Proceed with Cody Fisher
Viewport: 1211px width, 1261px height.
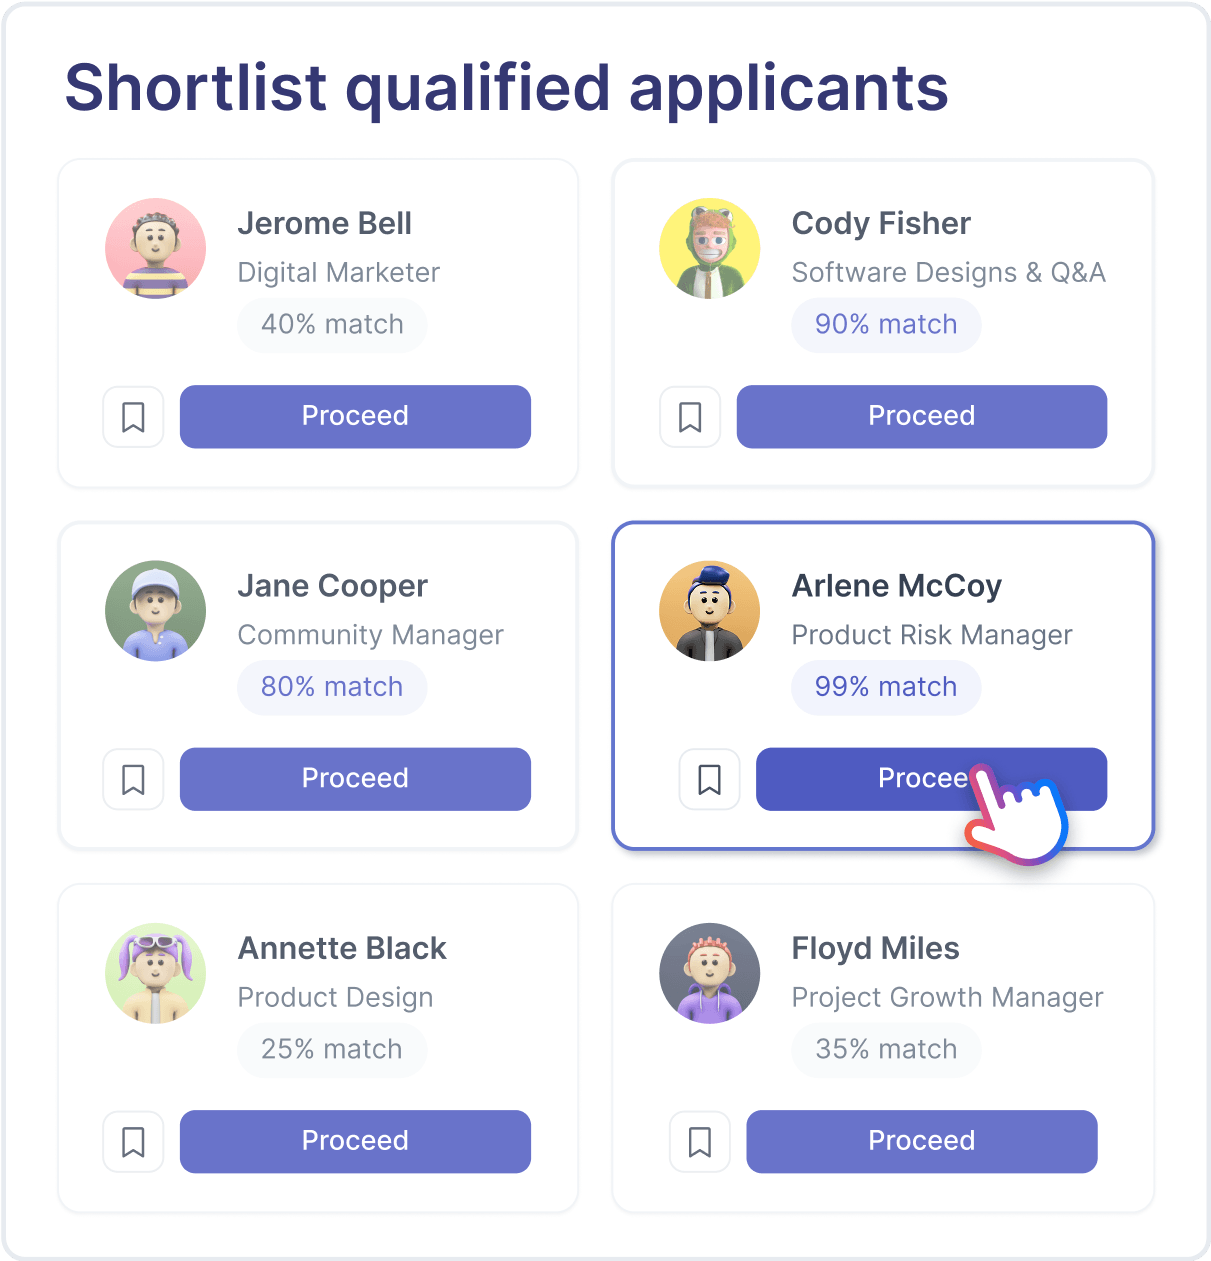point(921,417)
